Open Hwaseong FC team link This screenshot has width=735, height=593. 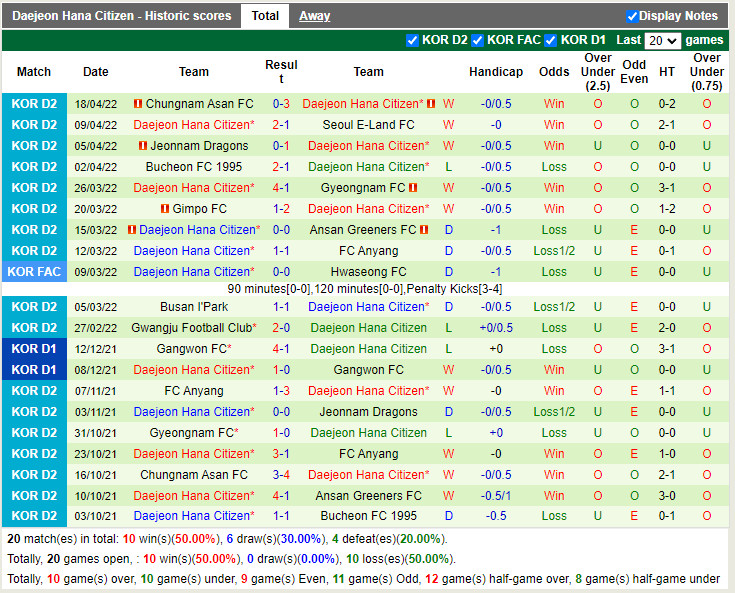(x=368, y=272)
